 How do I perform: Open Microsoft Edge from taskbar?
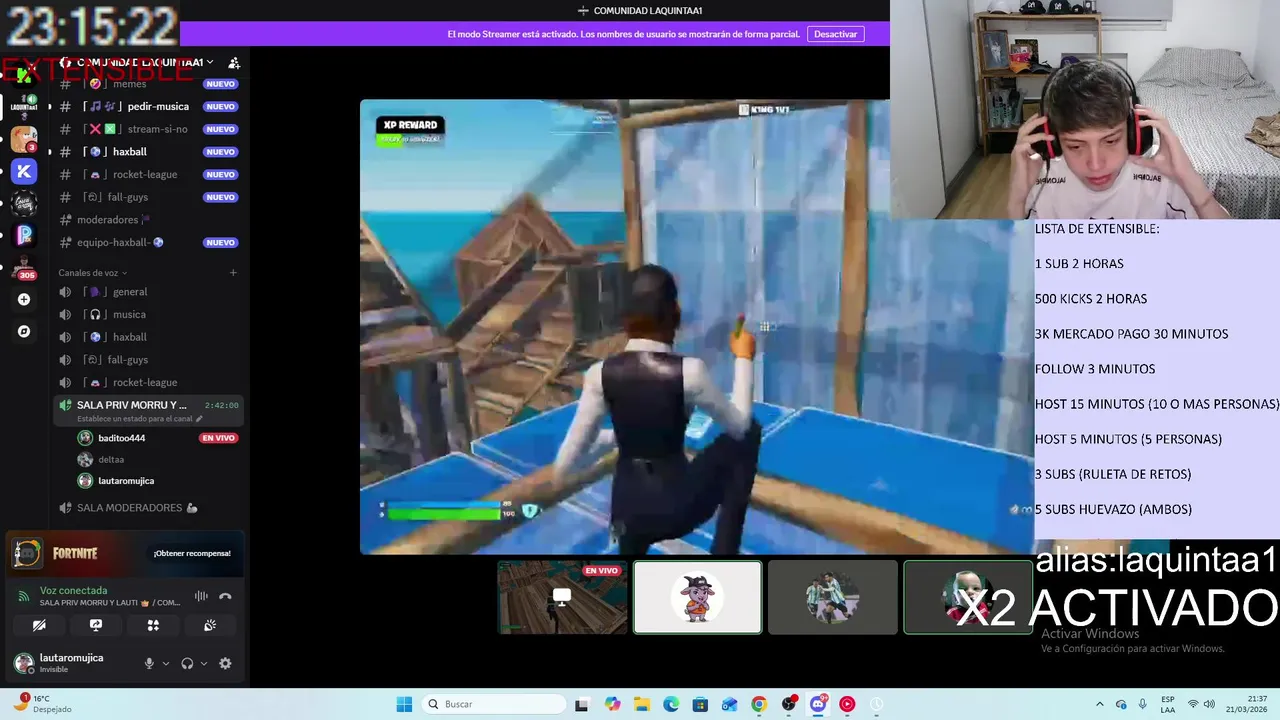[671, 704]
